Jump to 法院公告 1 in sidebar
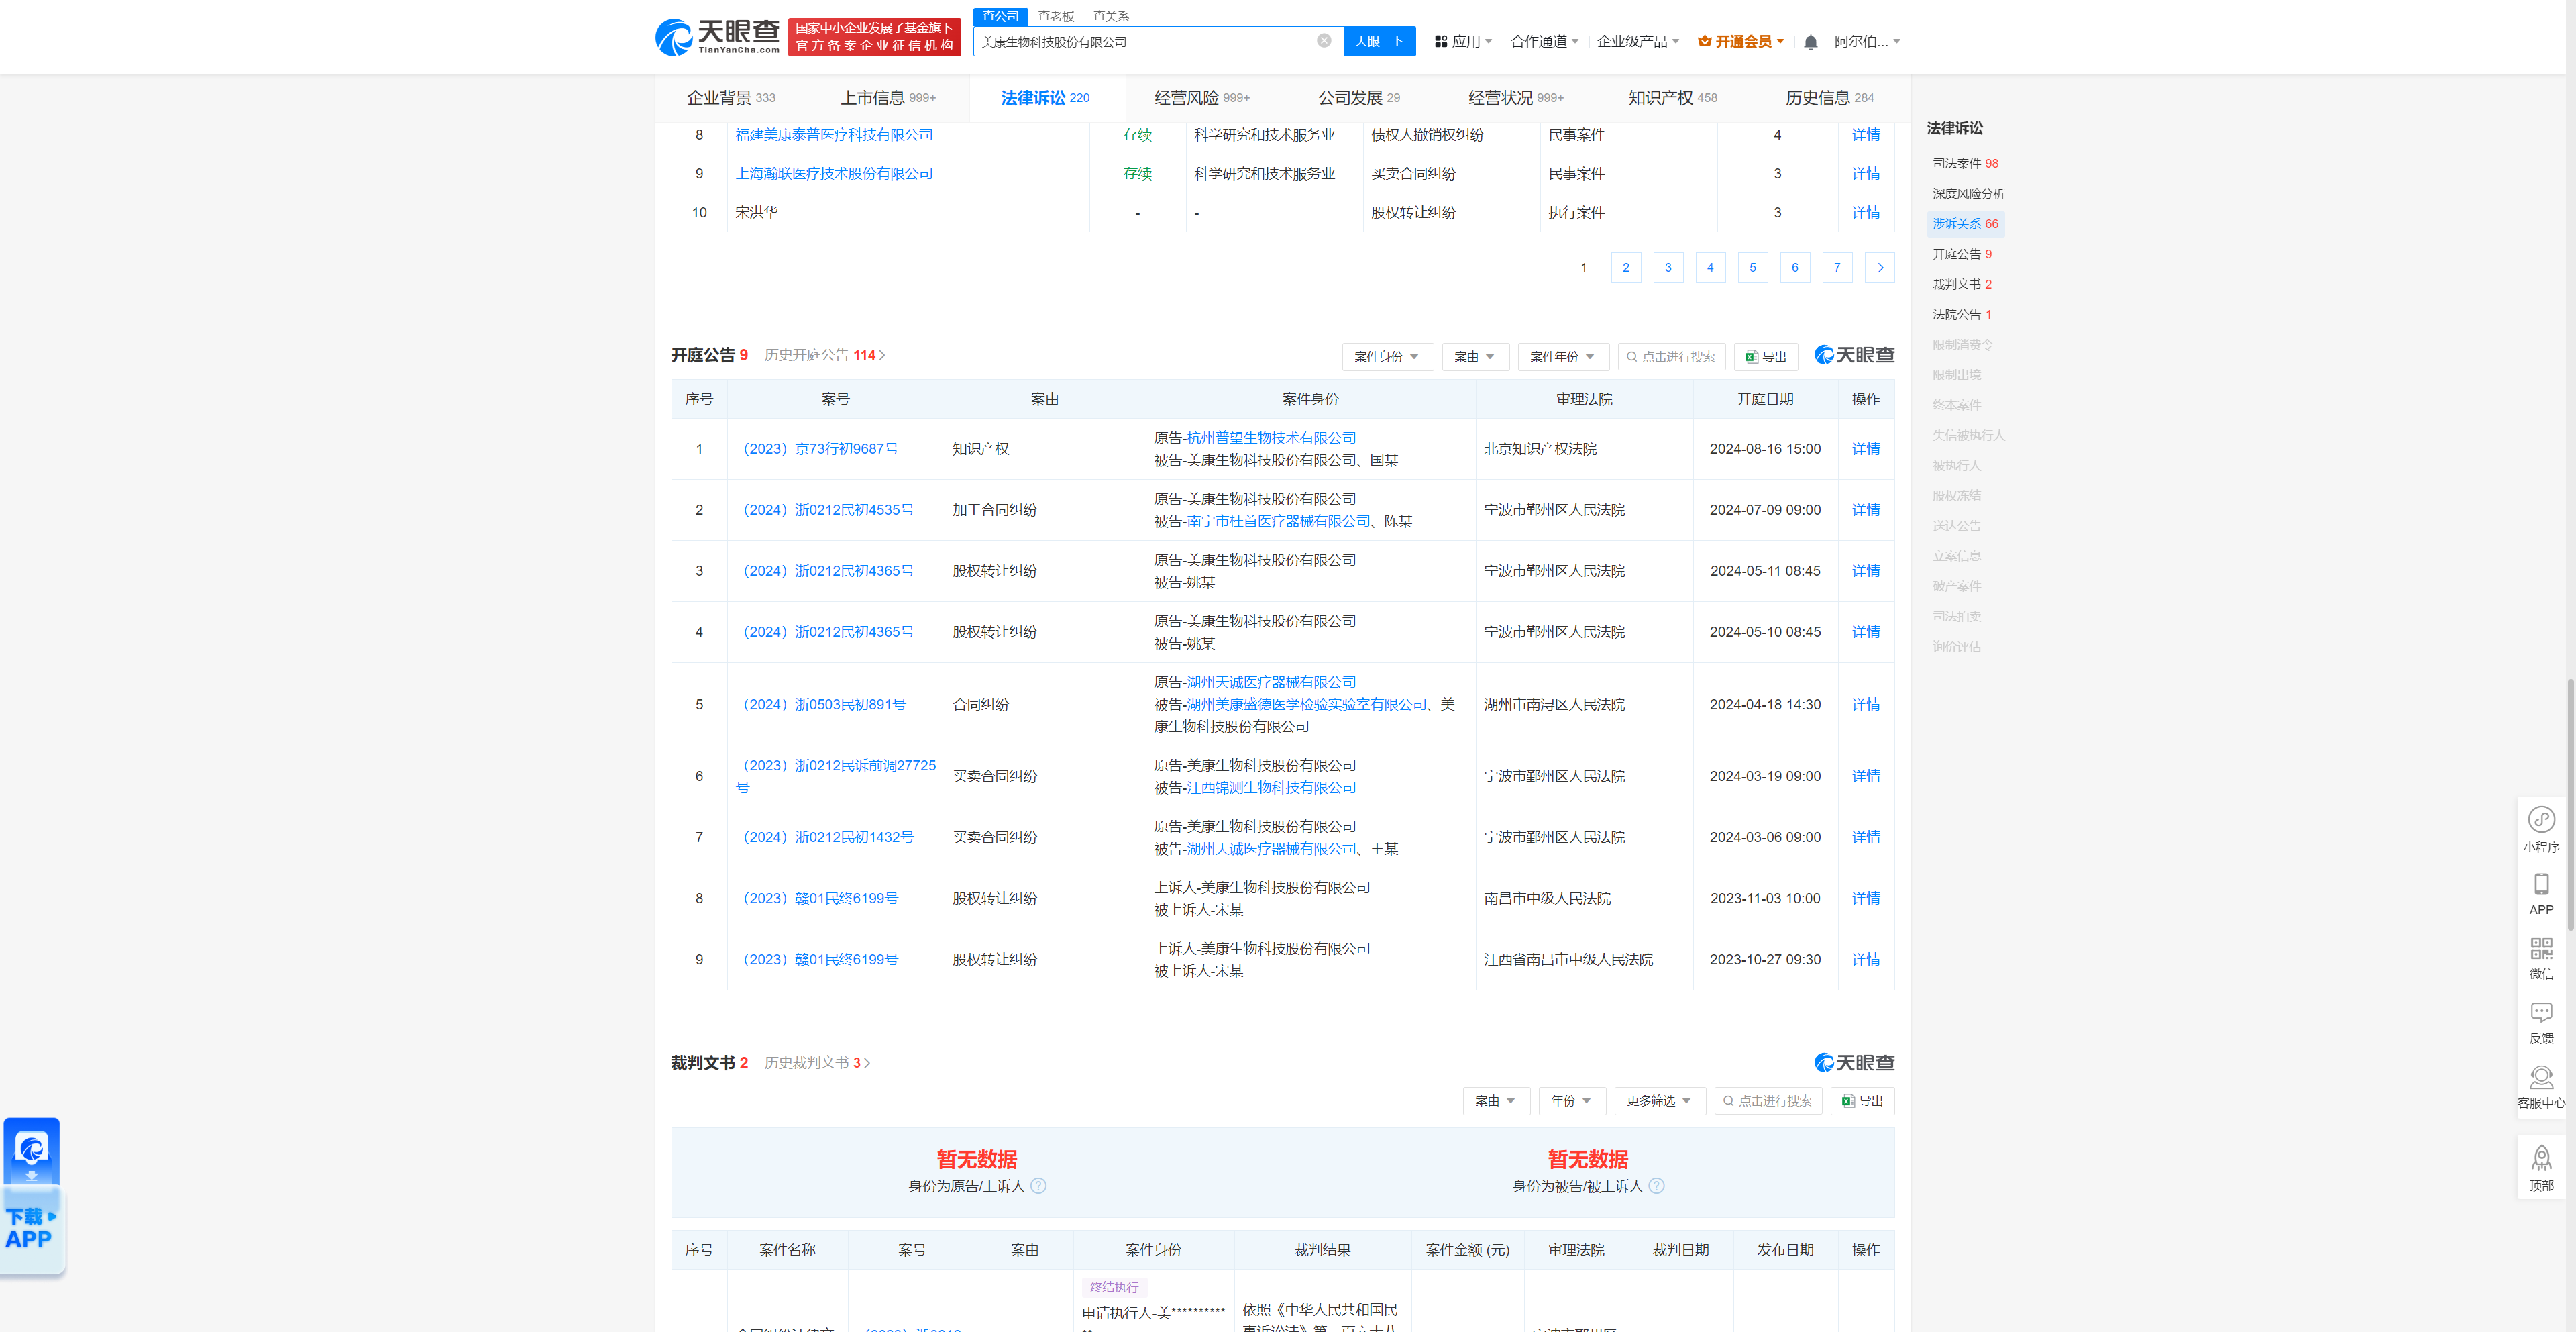The height and width of the screenshot is (1332, 2576). point(1961,315)
